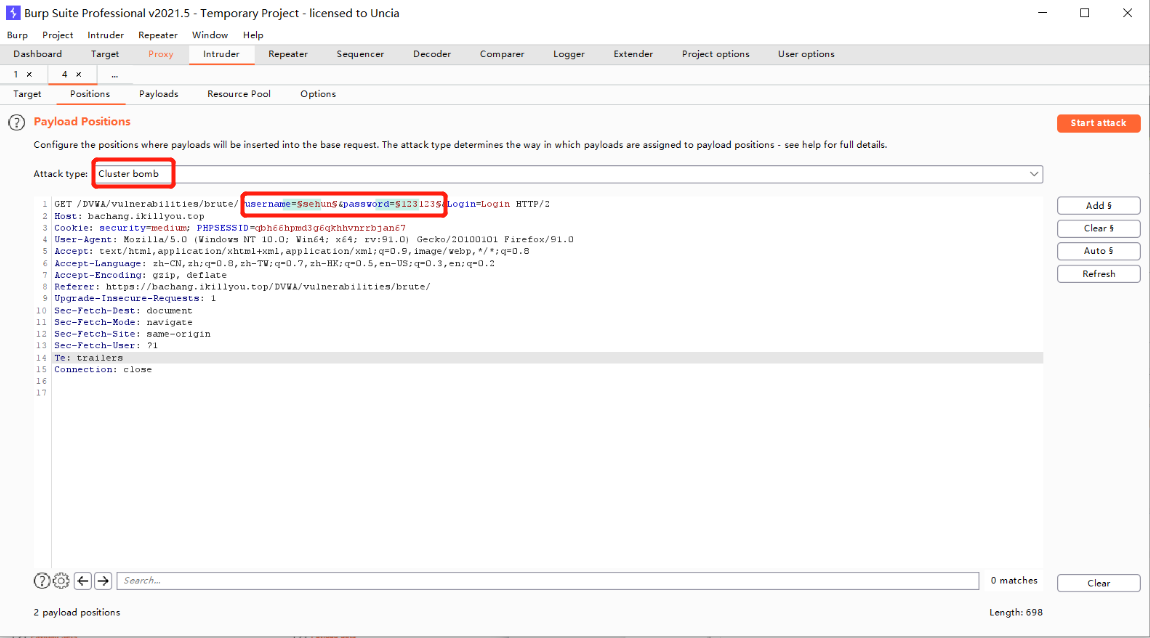1150x638 pixels.
Task: Select the Positions sub-tab
Action: [x=90, y=94]
